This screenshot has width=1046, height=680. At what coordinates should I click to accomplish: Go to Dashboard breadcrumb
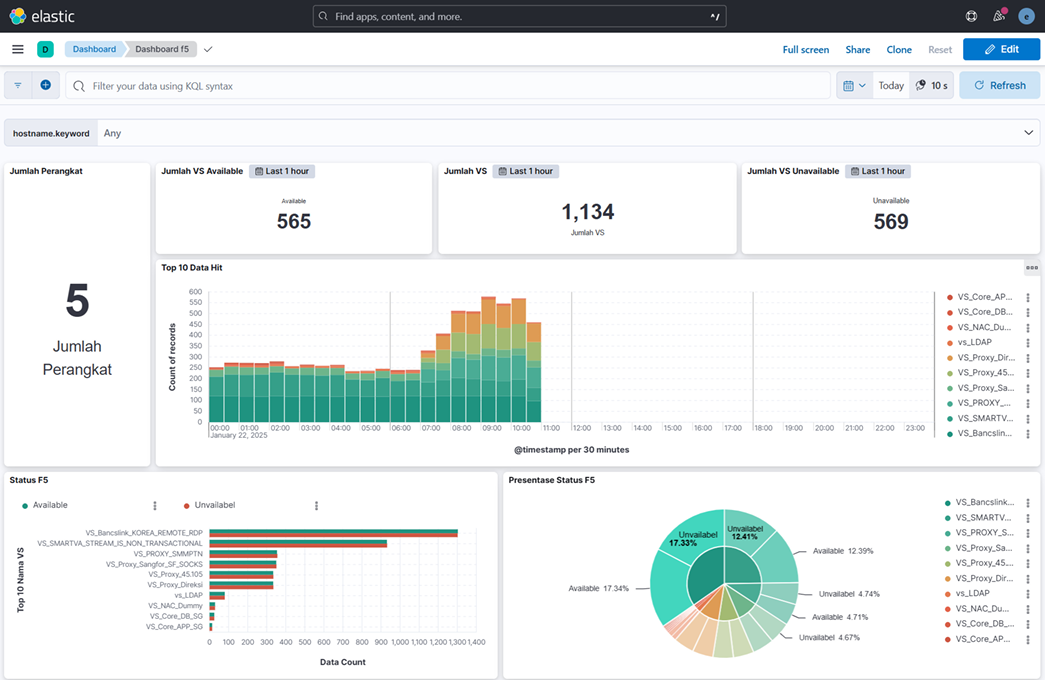[93, 49]
